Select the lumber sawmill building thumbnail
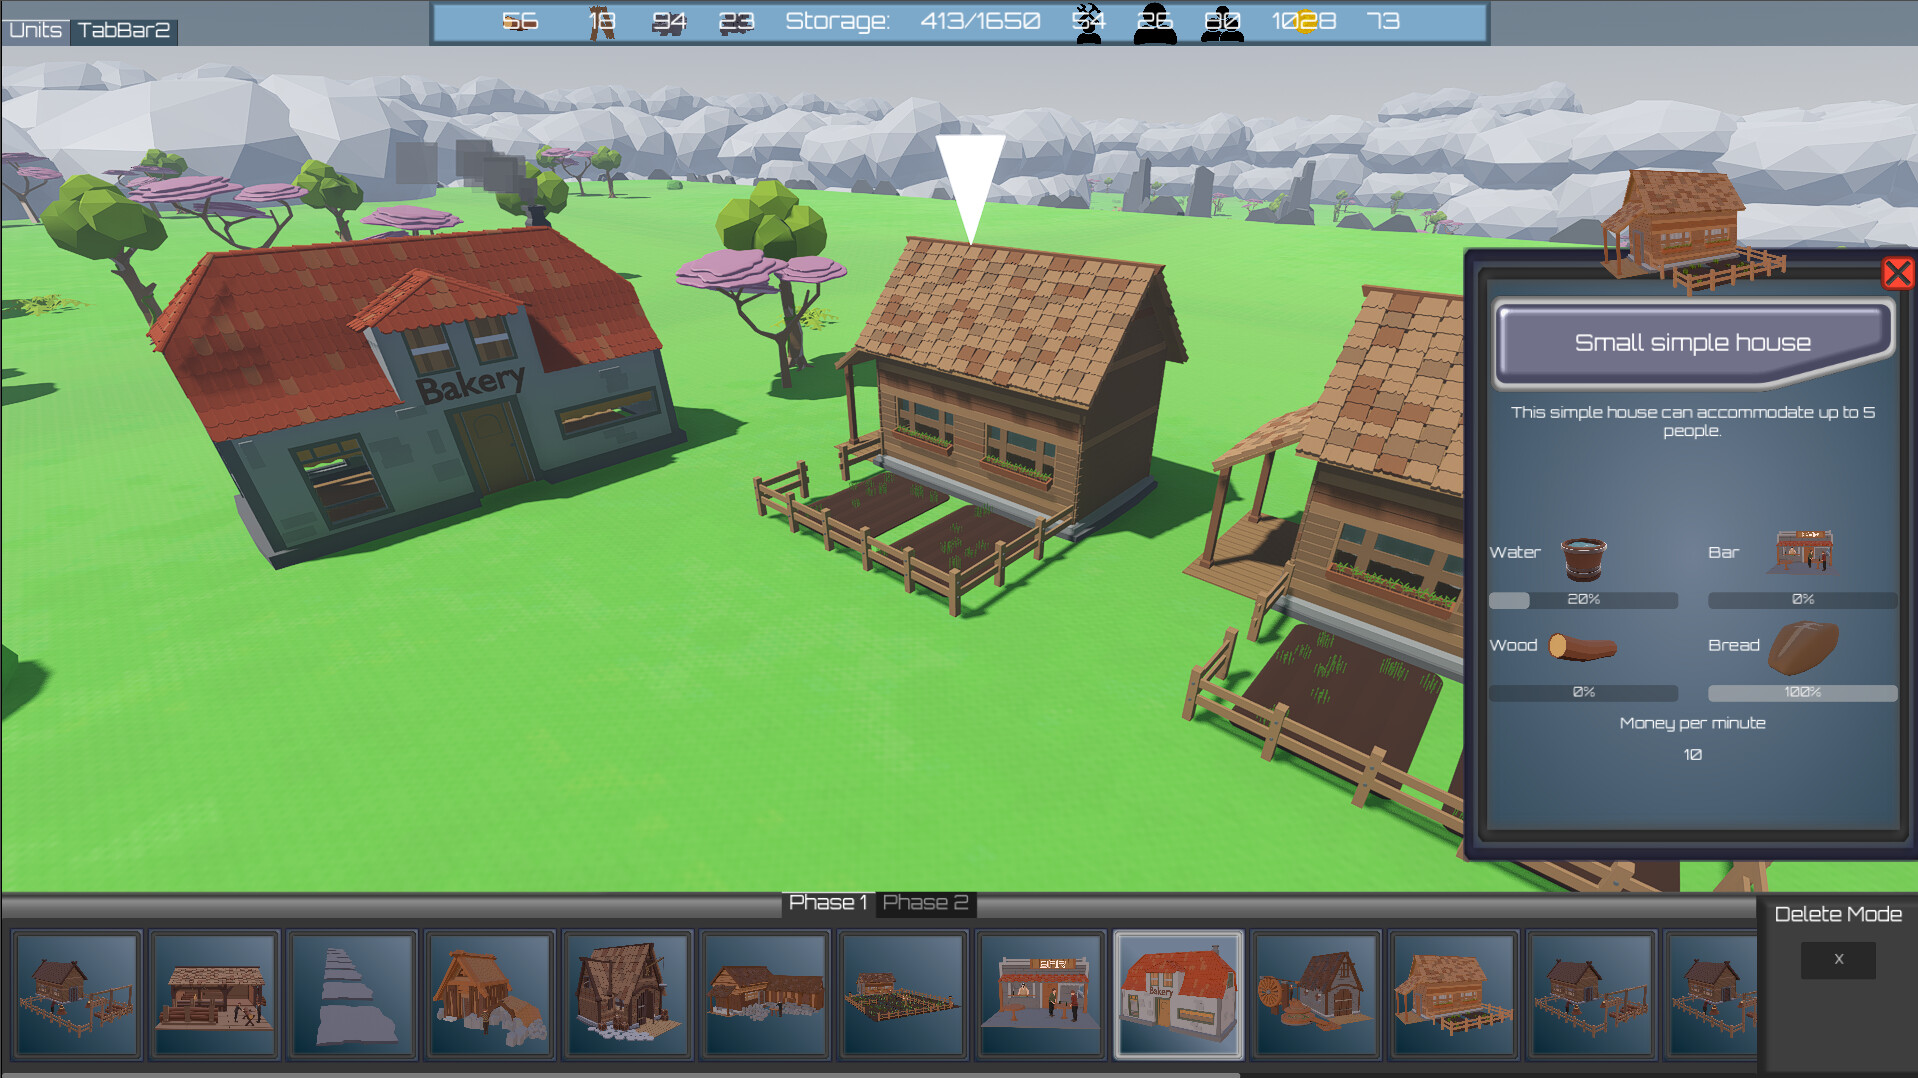Viewport: 1918px width, 1078px height. pyautogui.click(x=214, y=995)
